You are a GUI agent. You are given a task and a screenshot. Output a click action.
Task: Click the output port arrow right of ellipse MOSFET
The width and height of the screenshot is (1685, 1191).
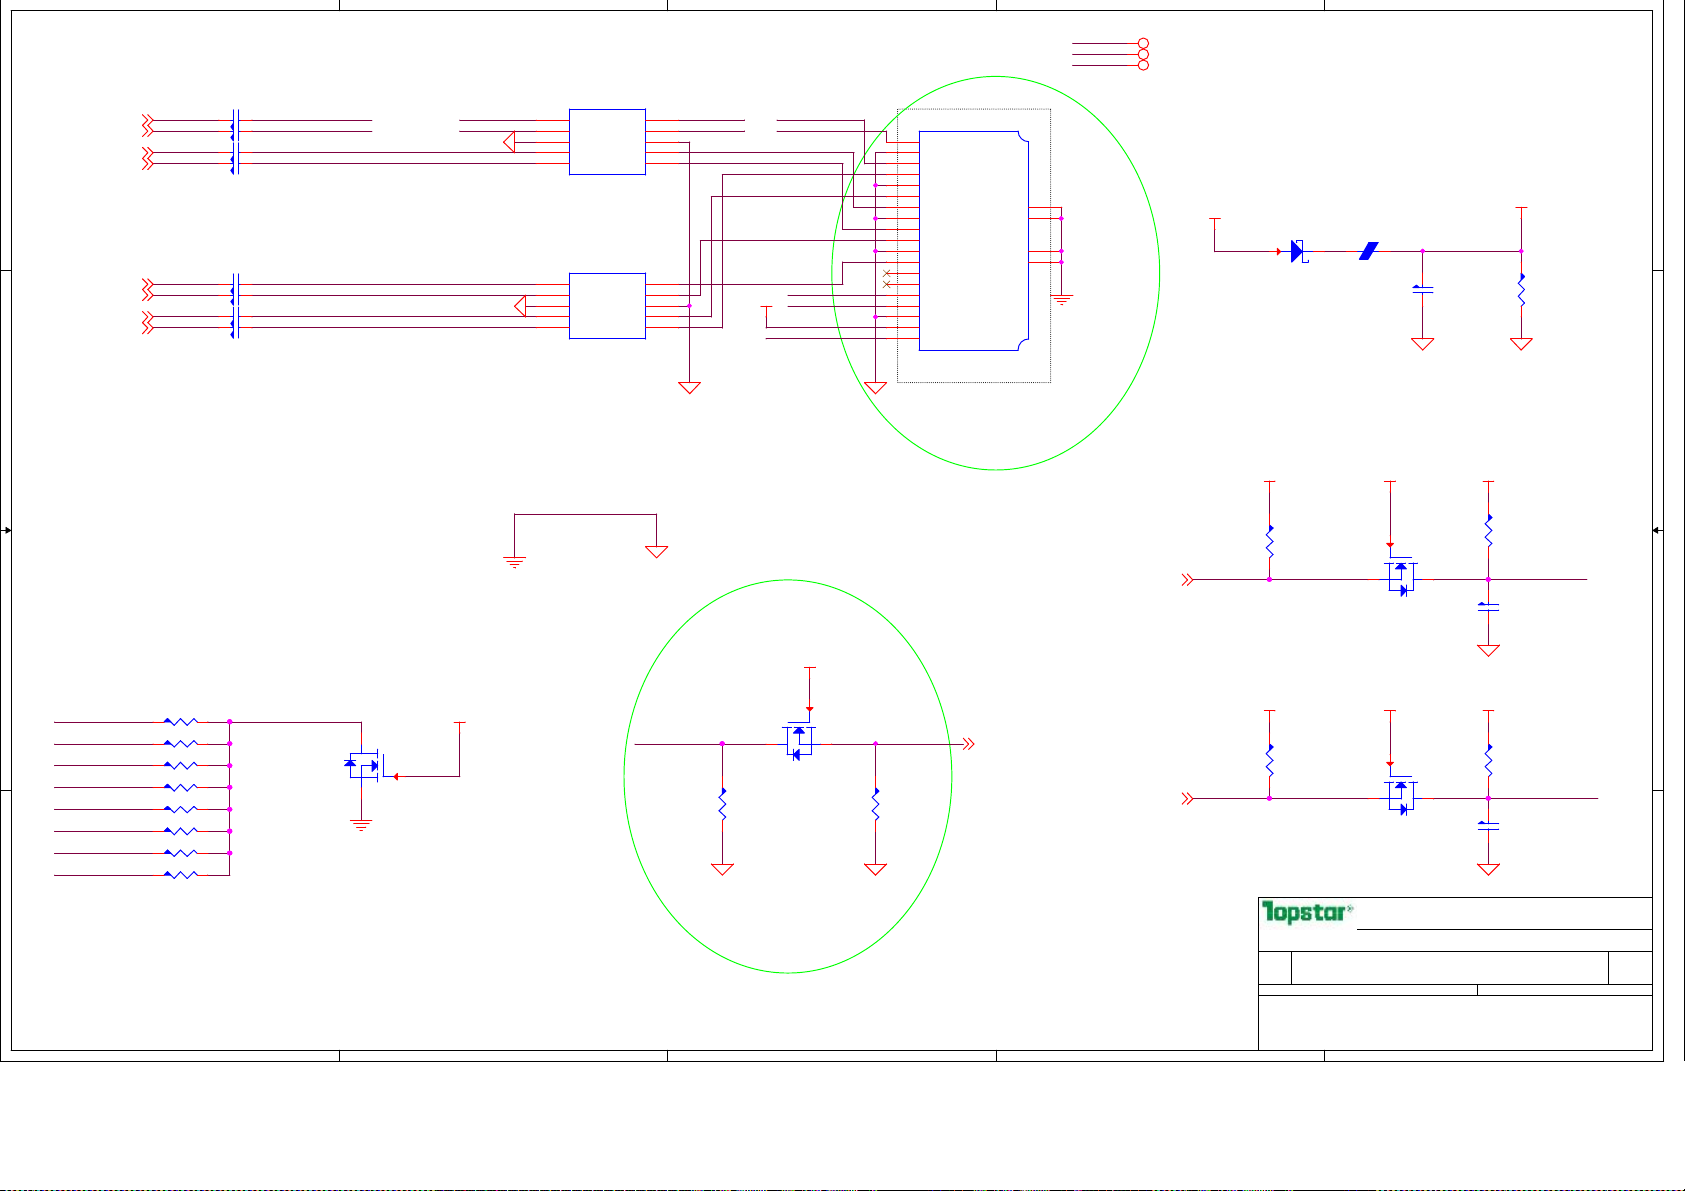coord(968,744)
